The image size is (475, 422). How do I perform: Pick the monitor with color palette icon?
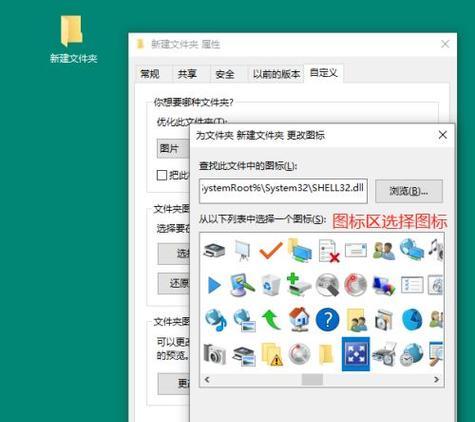pos(384,286)
